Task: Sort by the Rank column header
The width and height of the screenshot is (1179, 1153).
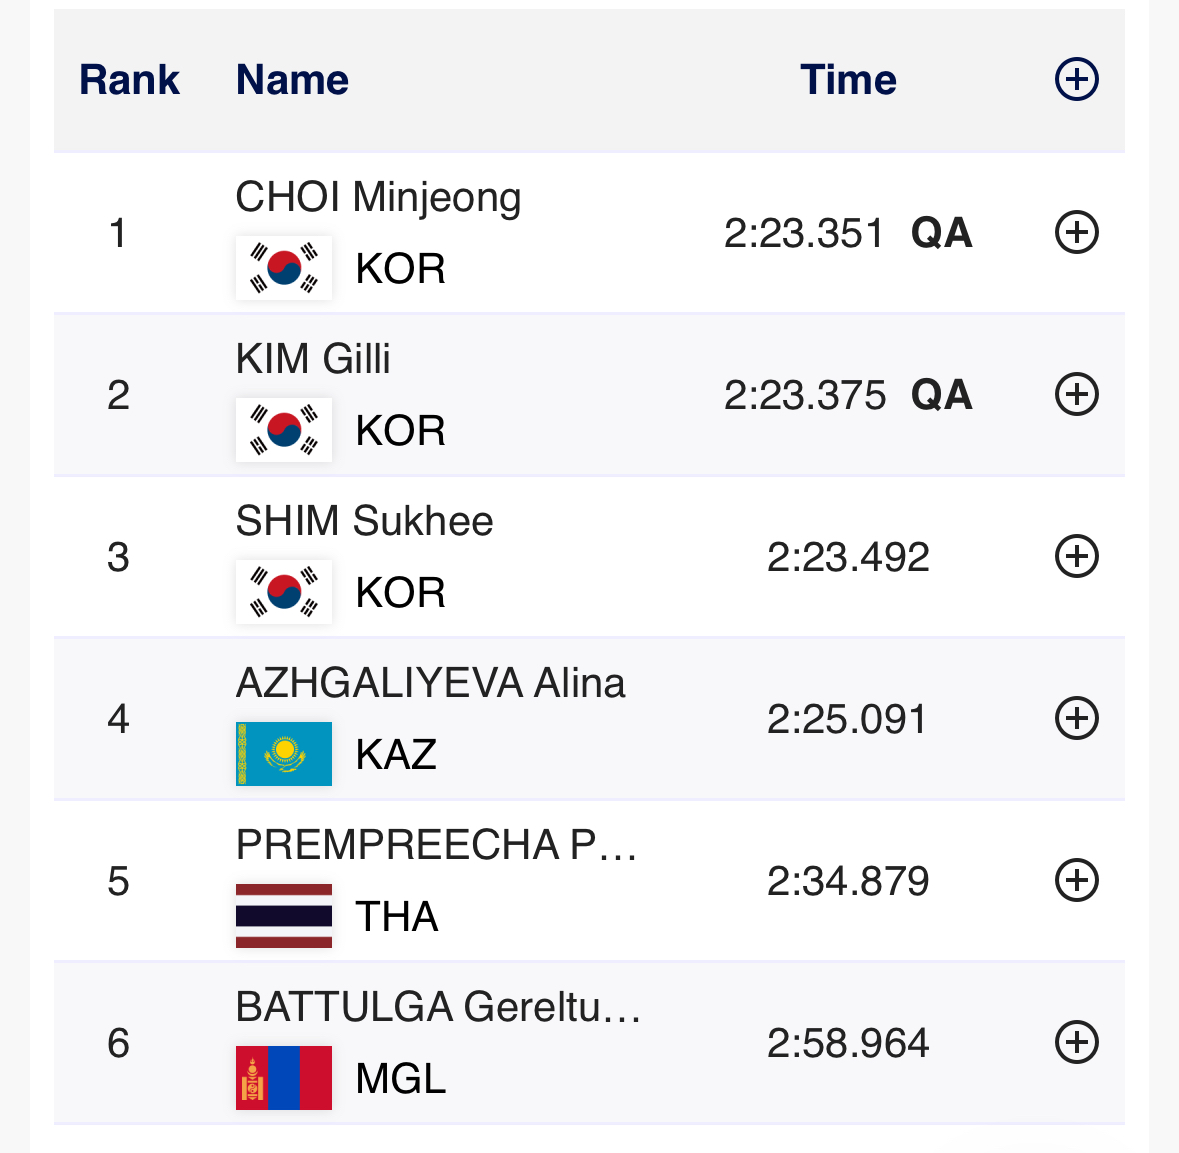Action: (129, 80)
